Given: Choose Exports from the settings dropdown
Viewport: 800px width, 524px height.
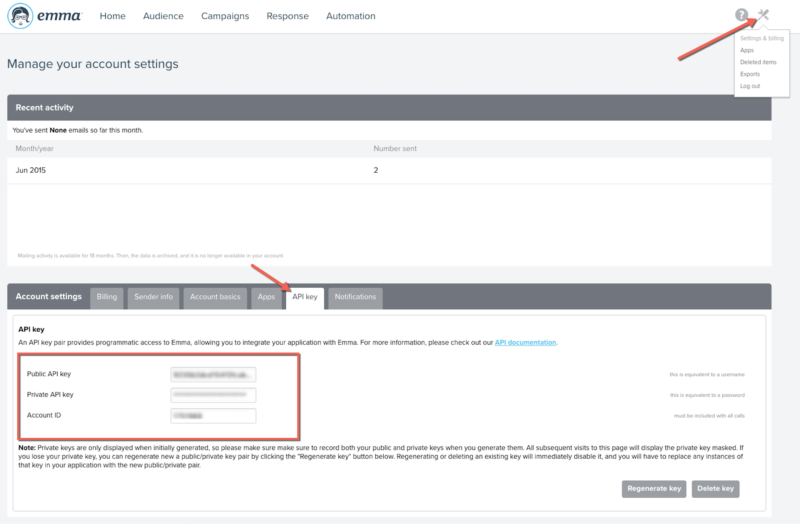Looking at the screenshot, I should 749,74.
